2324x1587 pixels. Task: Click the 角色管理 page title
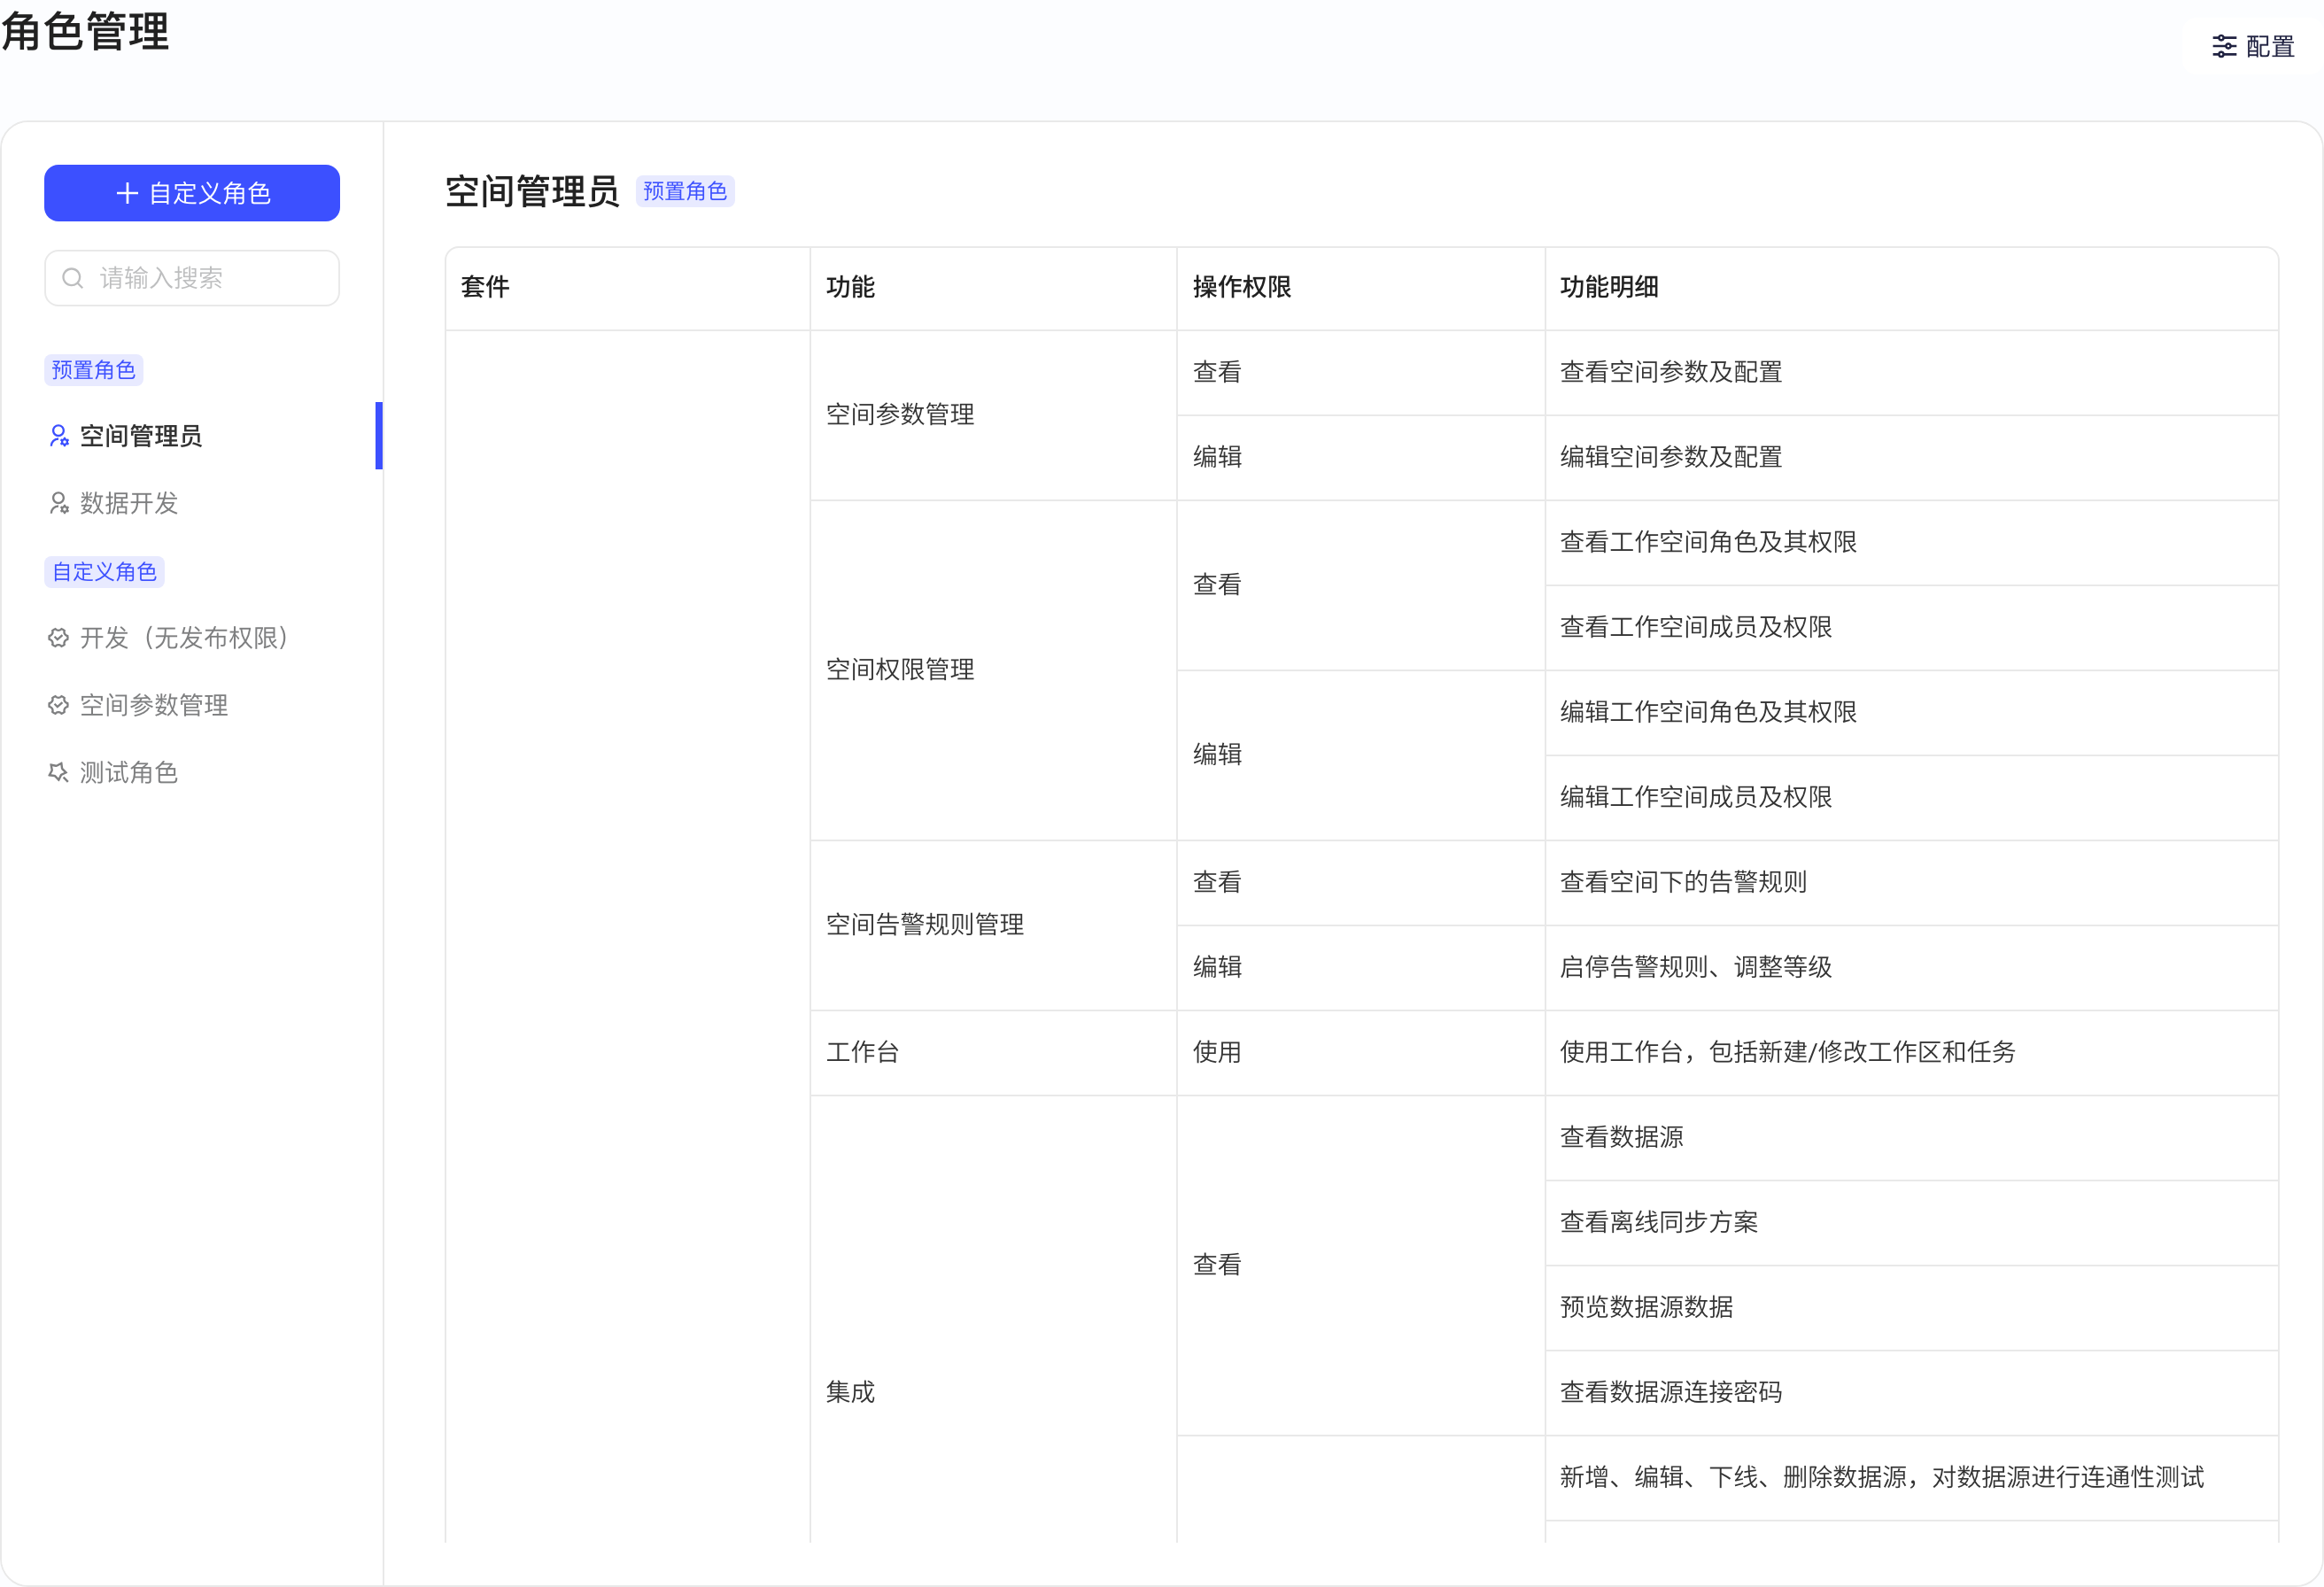pyautogui.click(x=85, y=31)
